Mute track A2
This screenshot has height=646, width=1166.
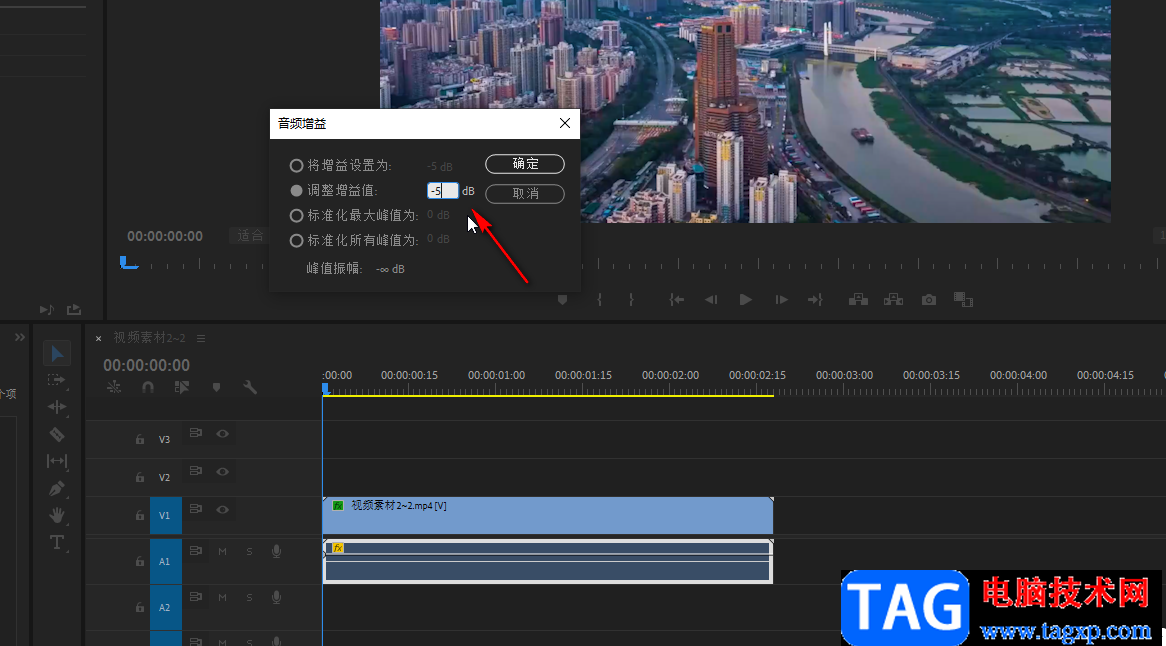222,598
